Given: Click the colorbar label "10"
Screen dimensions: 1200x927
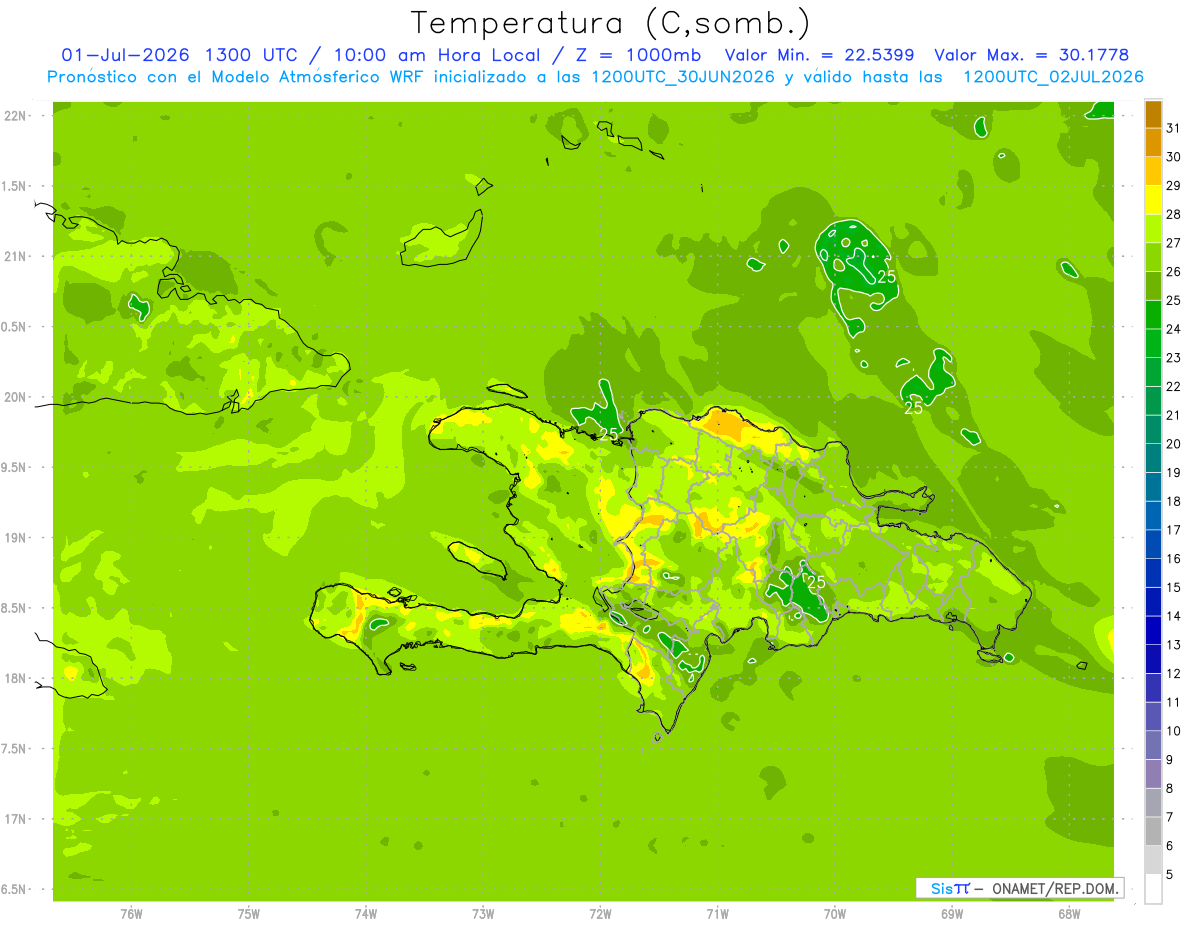Looking at the screenshot, I should click(1174, 731).
